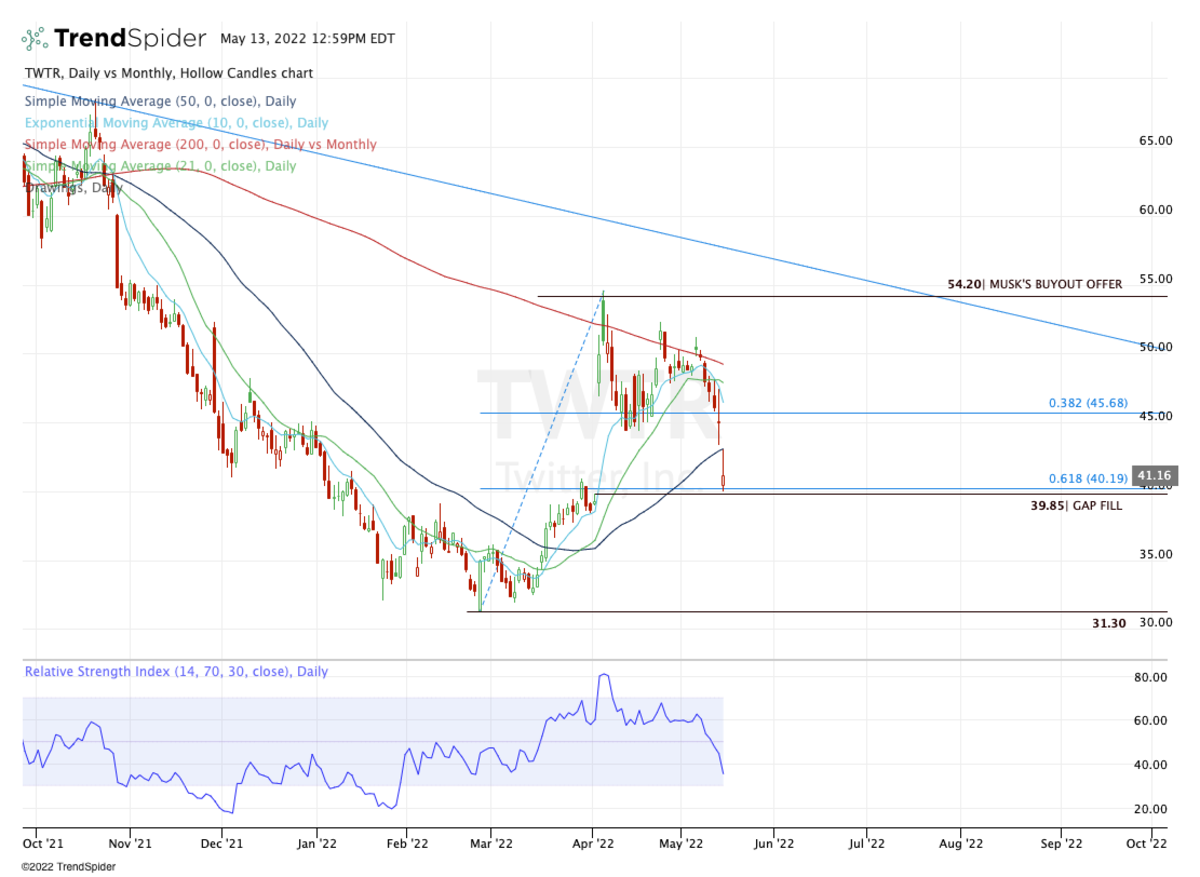Click the 0.618 Fibonacci retracement label
The width and height of the screenshot is (1200, 877).
point(1086,478)
